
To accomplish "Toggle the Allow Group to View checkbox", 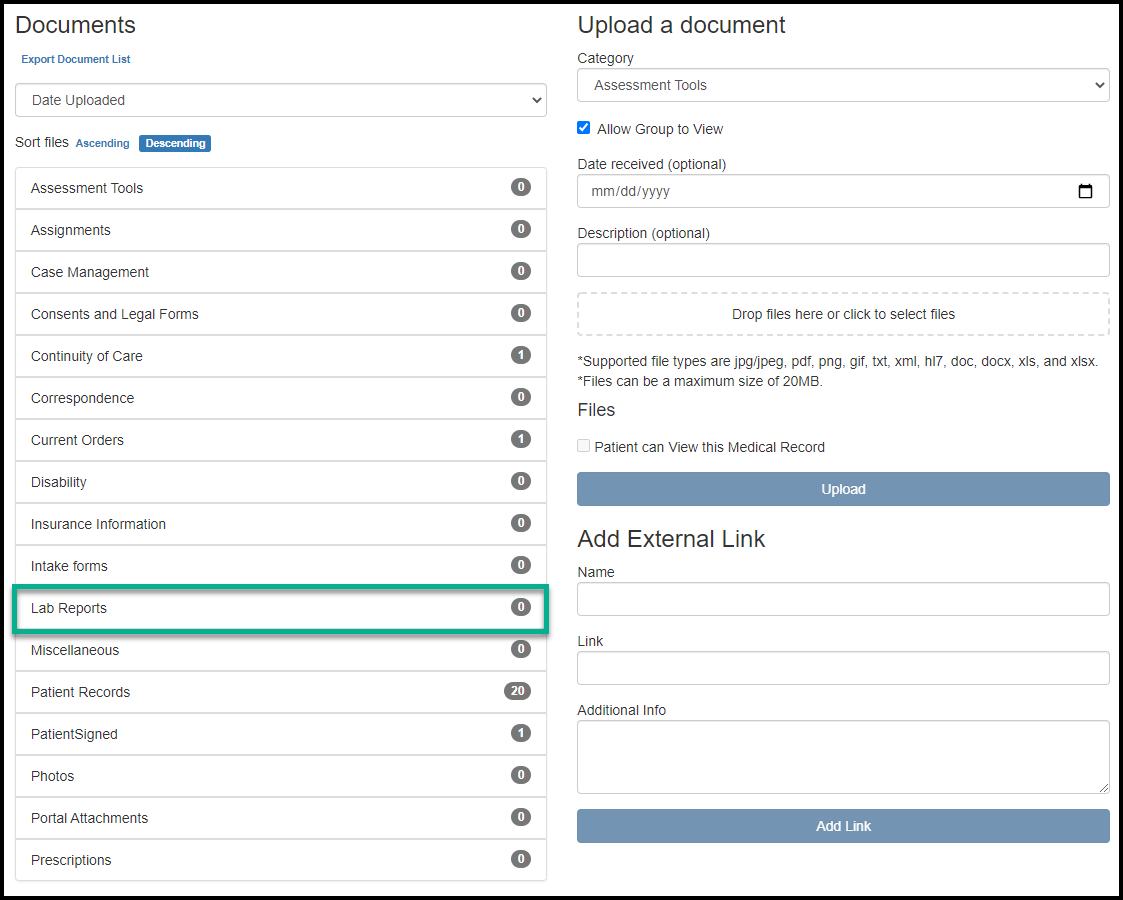I will coord(584,128).
